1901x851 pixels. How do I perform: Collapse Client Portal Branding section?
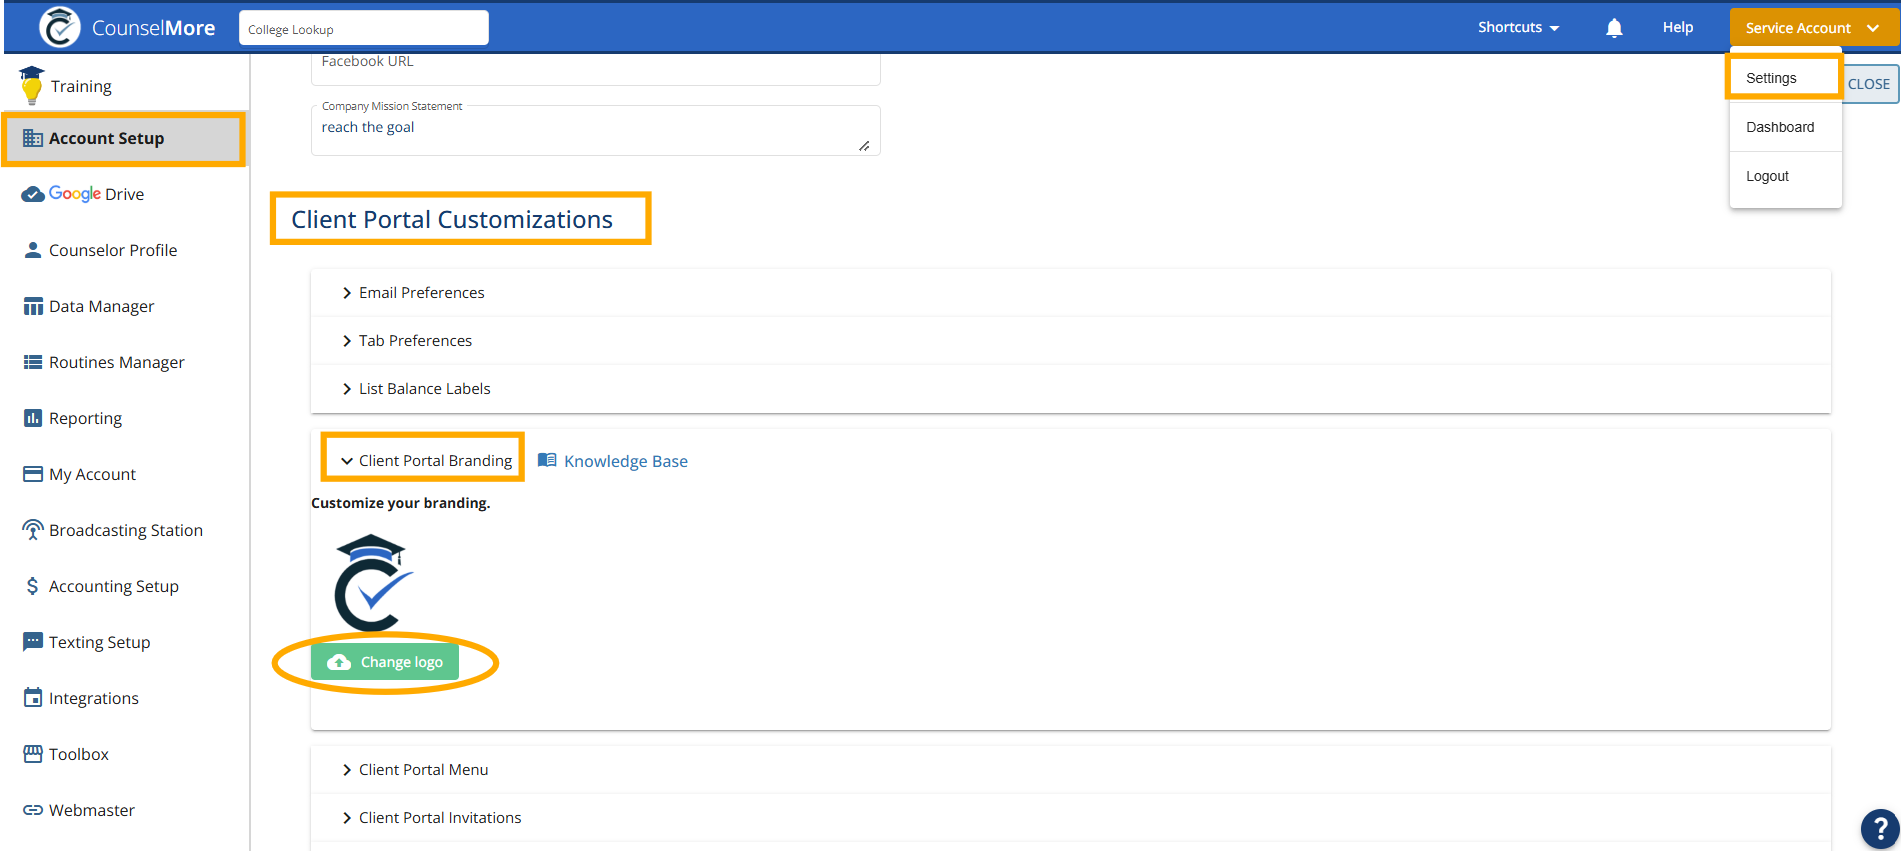click(426, 461)
